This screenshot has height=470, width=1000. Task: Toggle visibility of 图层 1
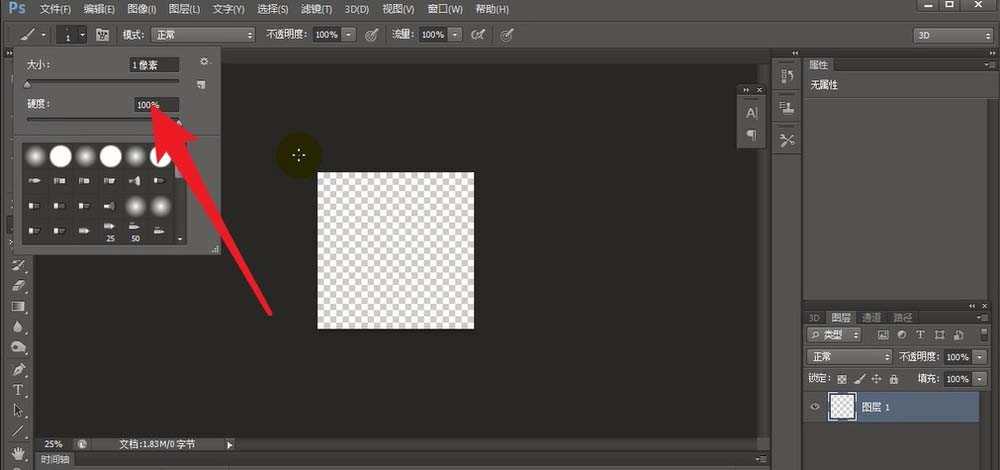tap(815, 407)
